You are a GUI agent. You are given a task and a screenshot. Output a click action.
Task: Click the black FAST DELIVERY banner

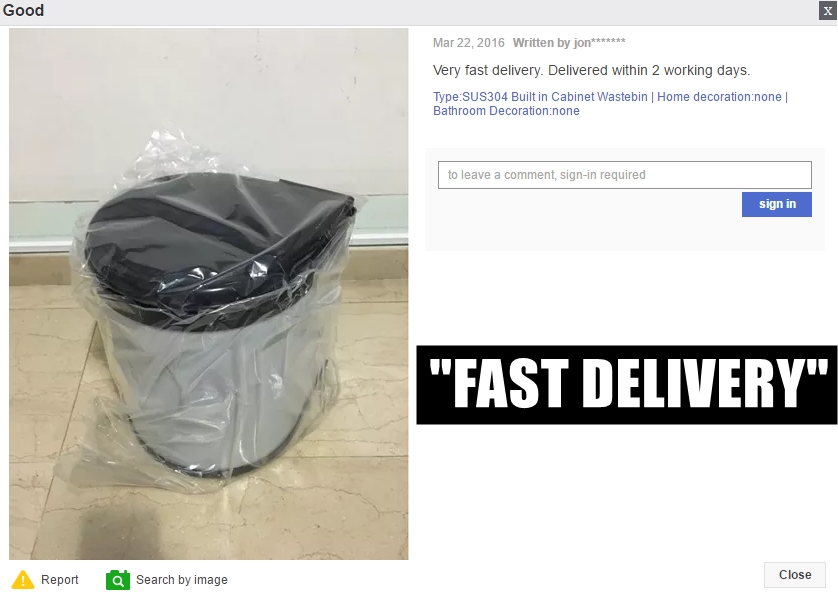627,385
